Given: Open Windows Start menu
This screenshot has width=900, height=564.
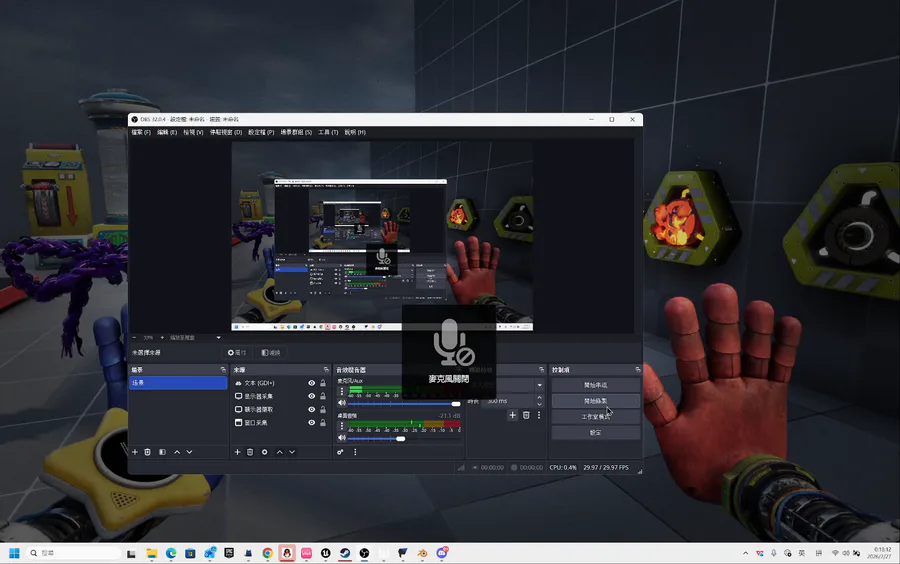Looking at the screenshot, I should point(14,553).
